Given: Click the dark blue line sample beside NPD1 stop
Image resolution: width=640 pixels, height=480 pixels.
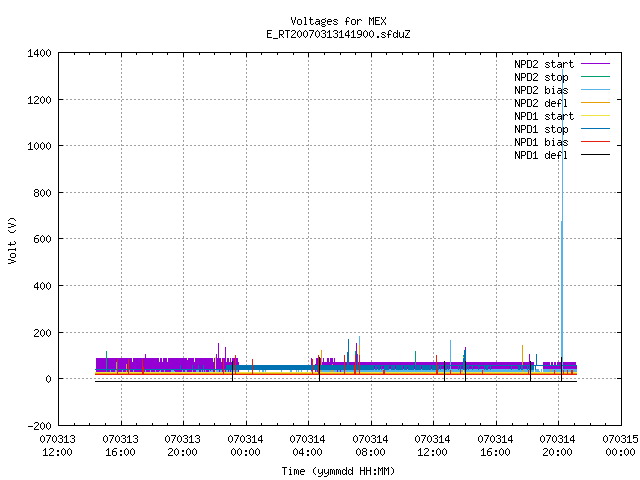Looking at the screenshot, I should point(596,129).
